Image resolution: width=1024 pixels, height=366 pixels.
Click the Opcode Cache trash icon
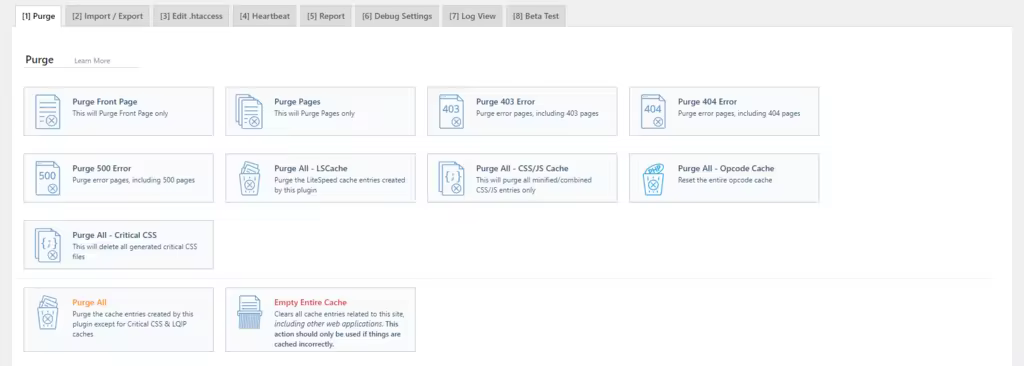pos(653,178)
